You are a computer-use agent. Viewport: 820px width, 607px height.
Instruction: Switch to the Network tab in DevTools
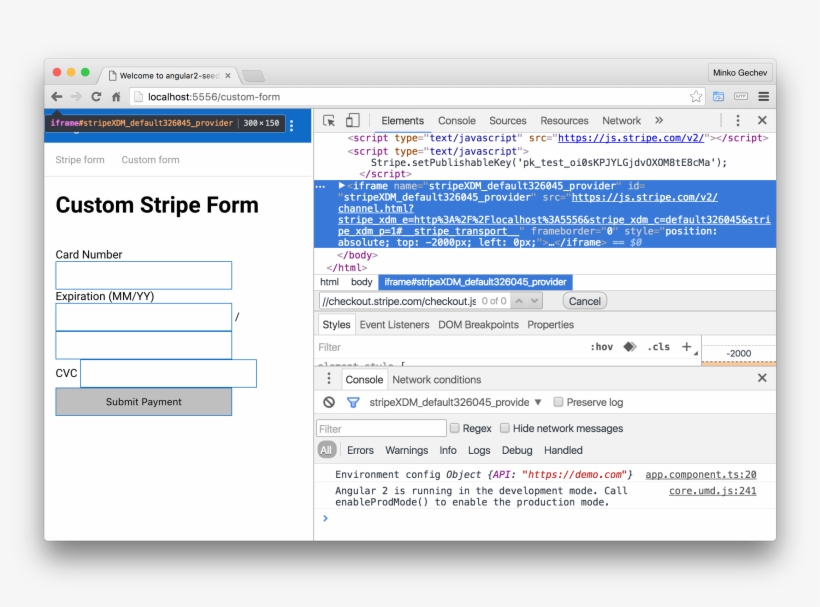[621, 120]
